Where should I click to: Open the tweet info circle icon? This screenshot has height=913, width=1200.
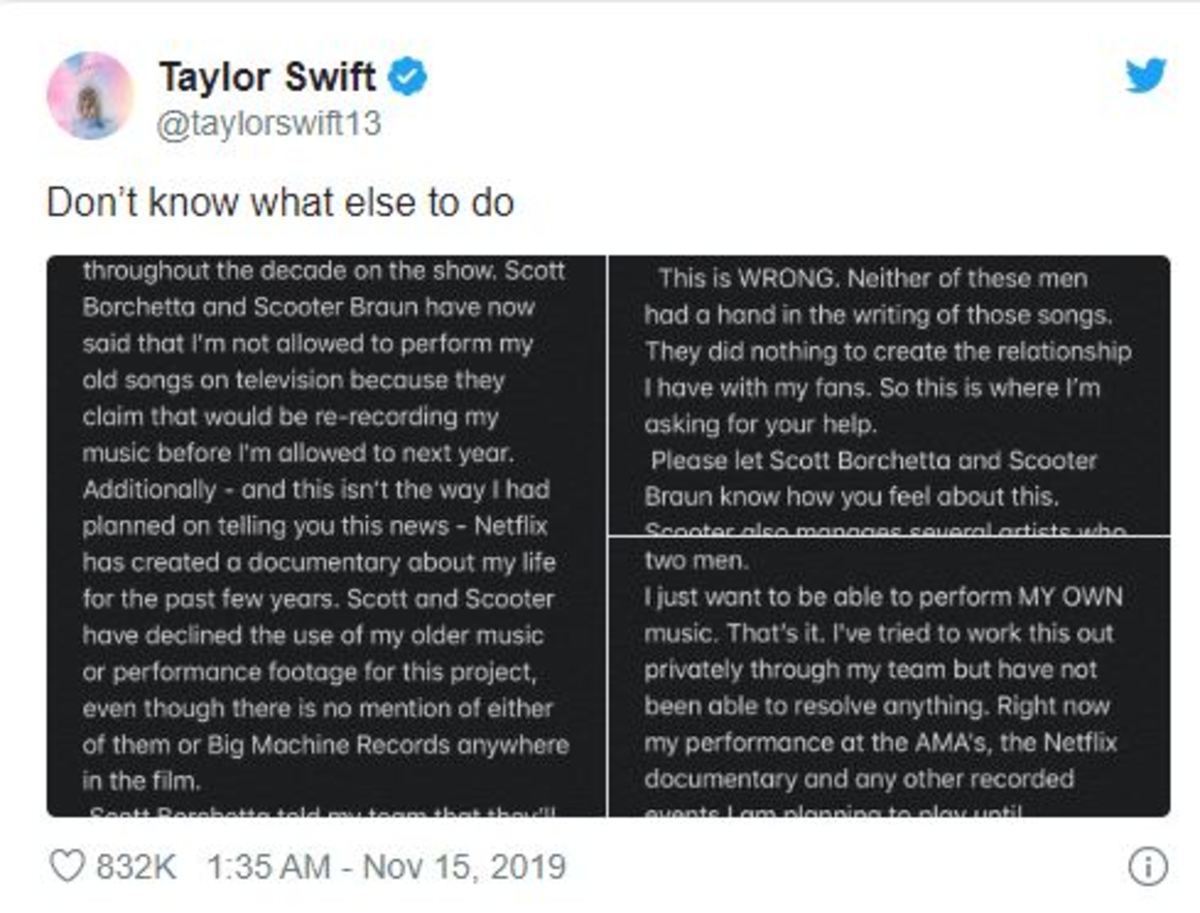click(x=1148, y=866)
